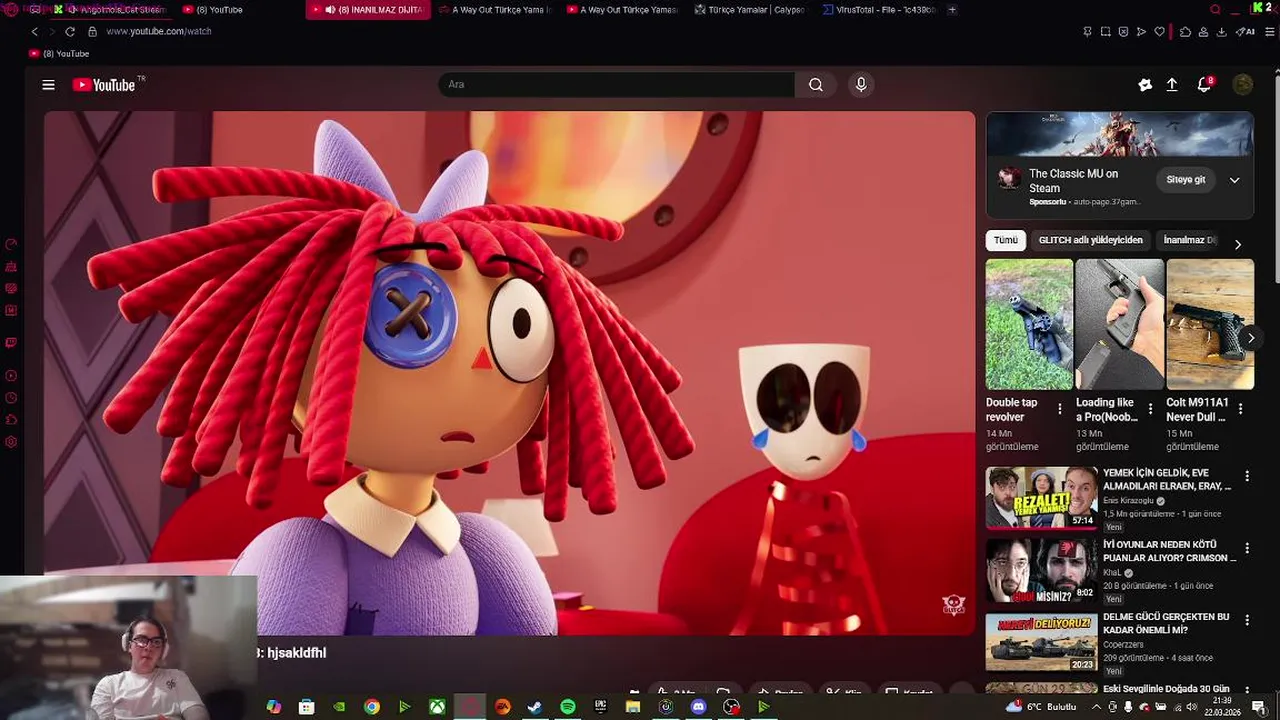Open the settings gear in Opera sidebar
The height and width of the screenshot is (720, 1280).
[12, 442]
